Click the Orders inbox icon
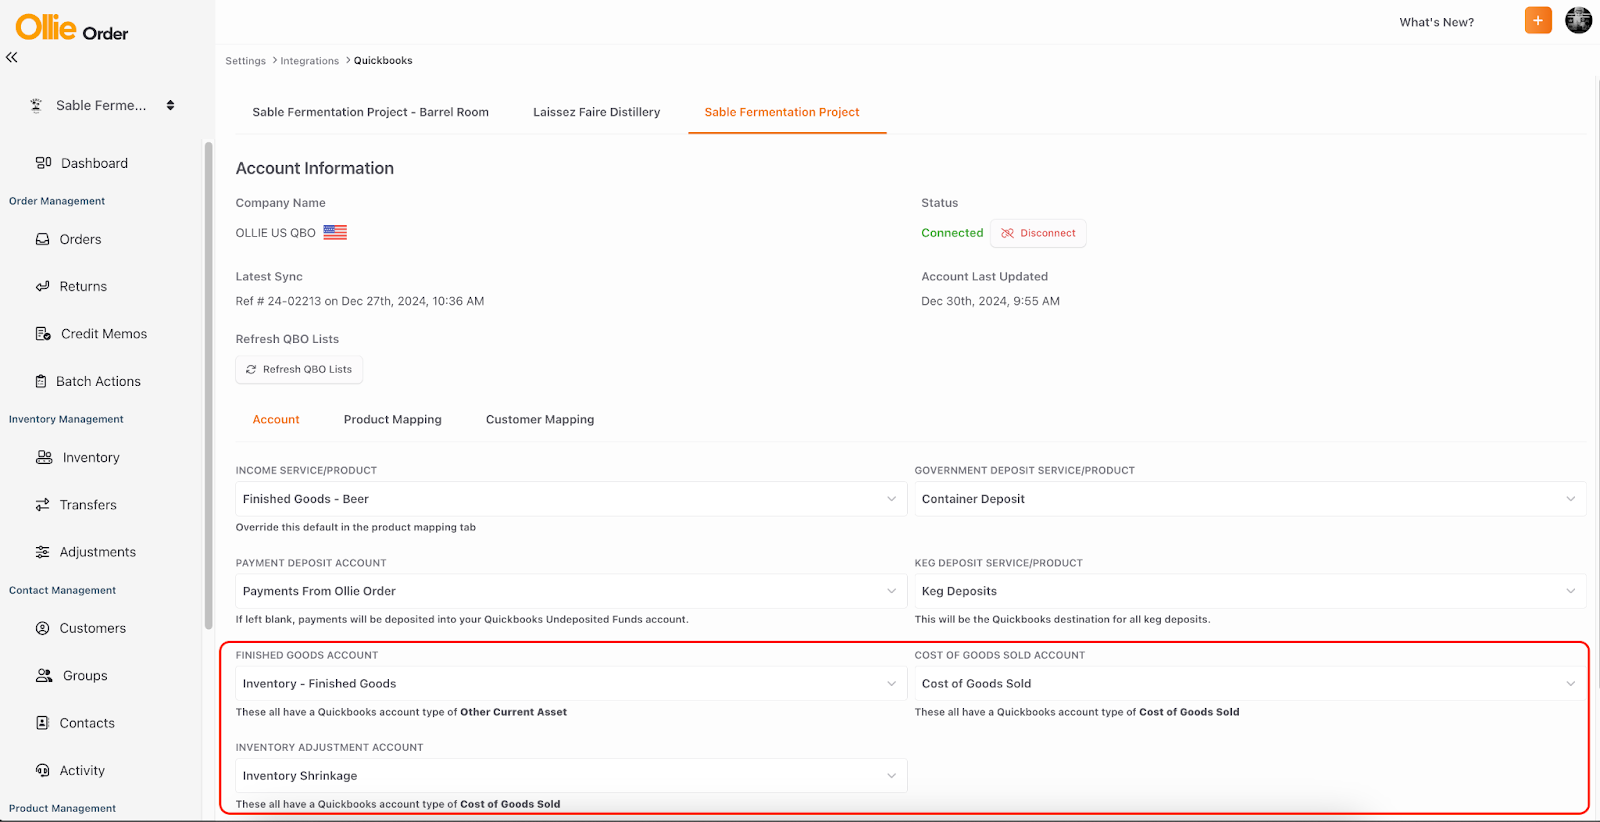This screenshot has width=1600, height=822. coord(42,239)
